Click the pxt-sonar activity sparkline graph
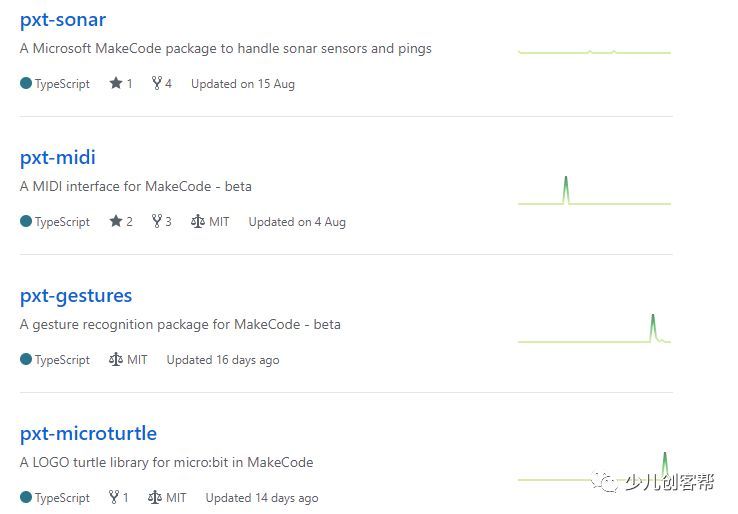The width and height of the screenshot is (738, 514). pyautogui.click(x=594, y=51)
